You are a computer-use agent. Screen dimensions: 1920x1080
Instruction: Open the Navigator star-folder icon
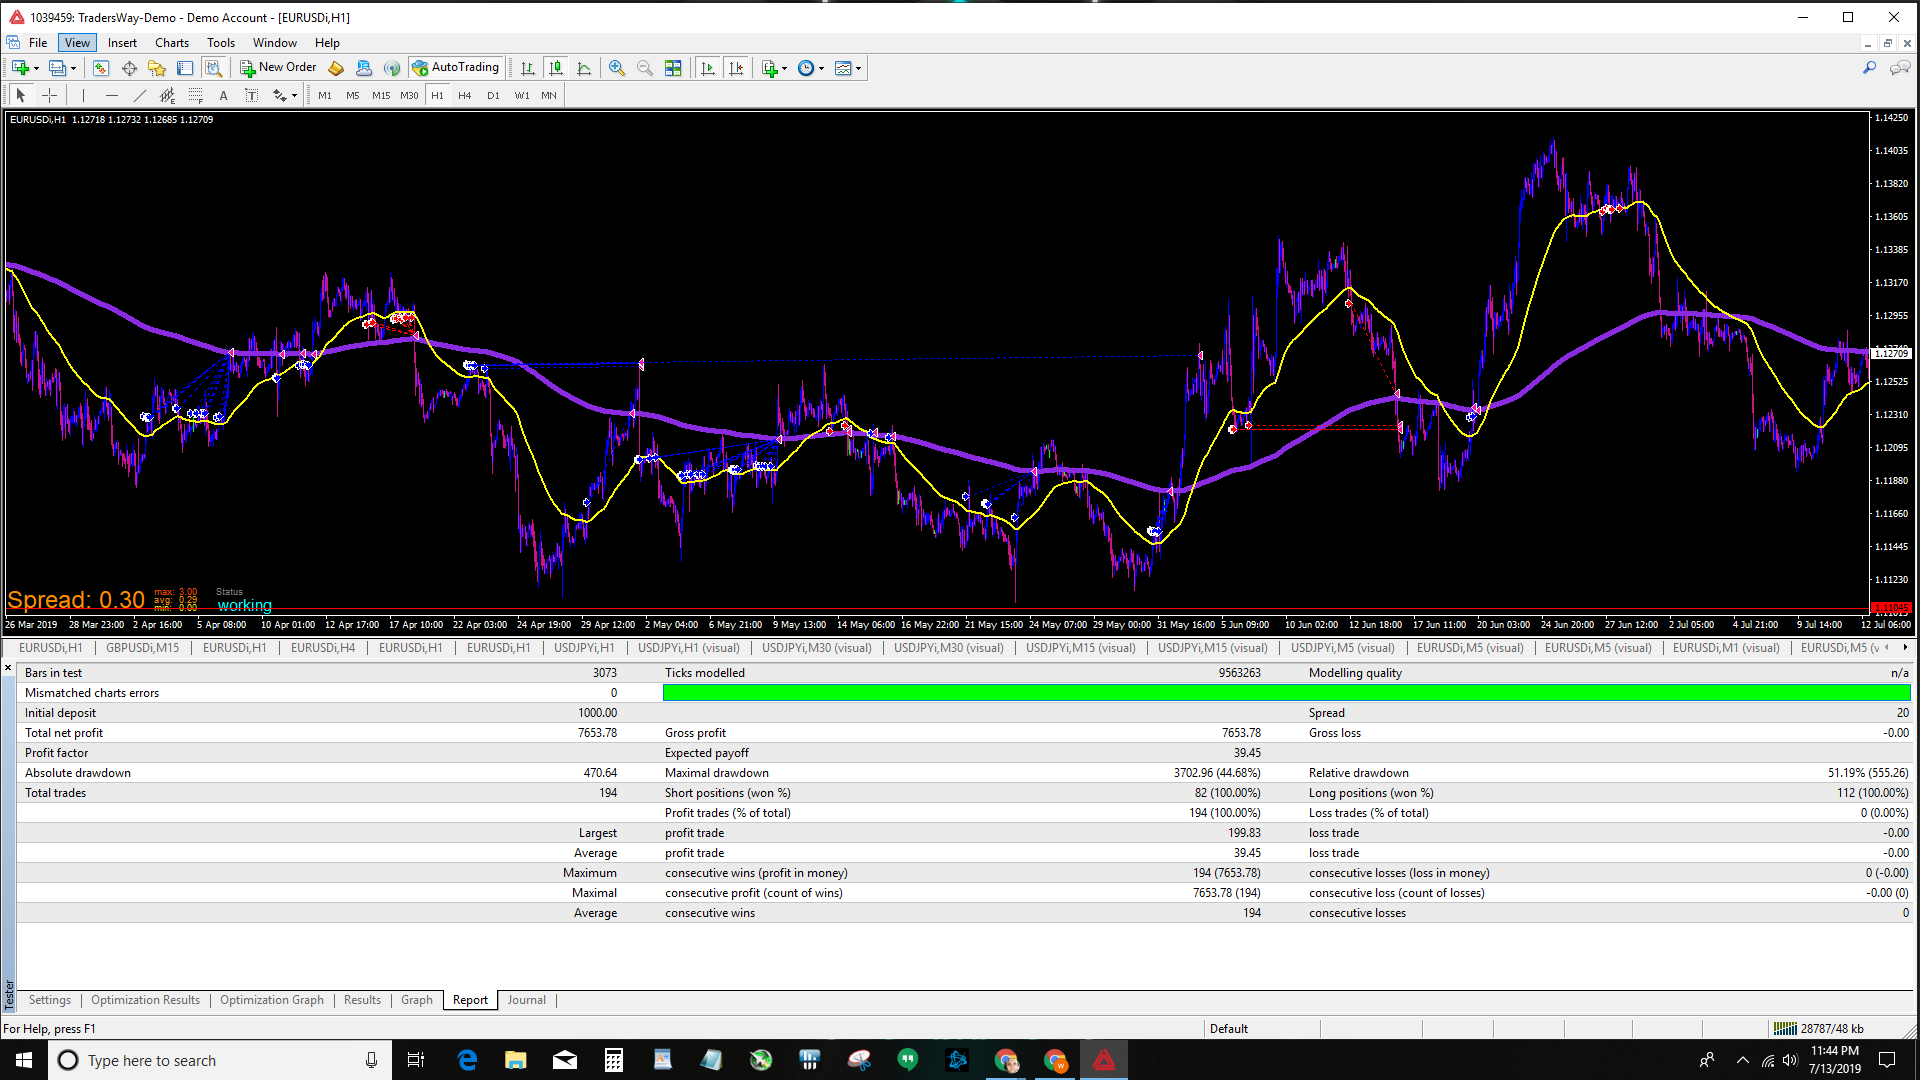(157, 68)
